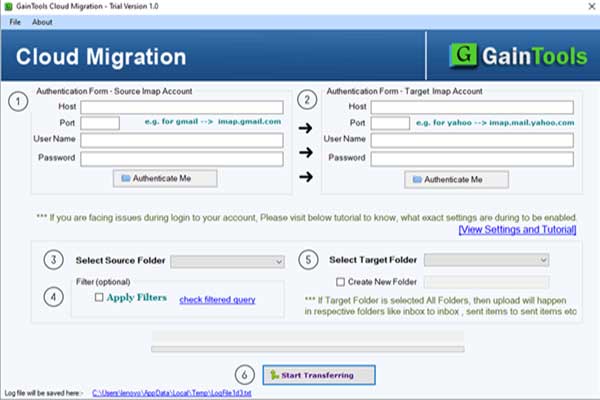Screen dimensions: 600x400
Task: Click the target account Password field
Action: pyautogui.click(x=472, y=159)
